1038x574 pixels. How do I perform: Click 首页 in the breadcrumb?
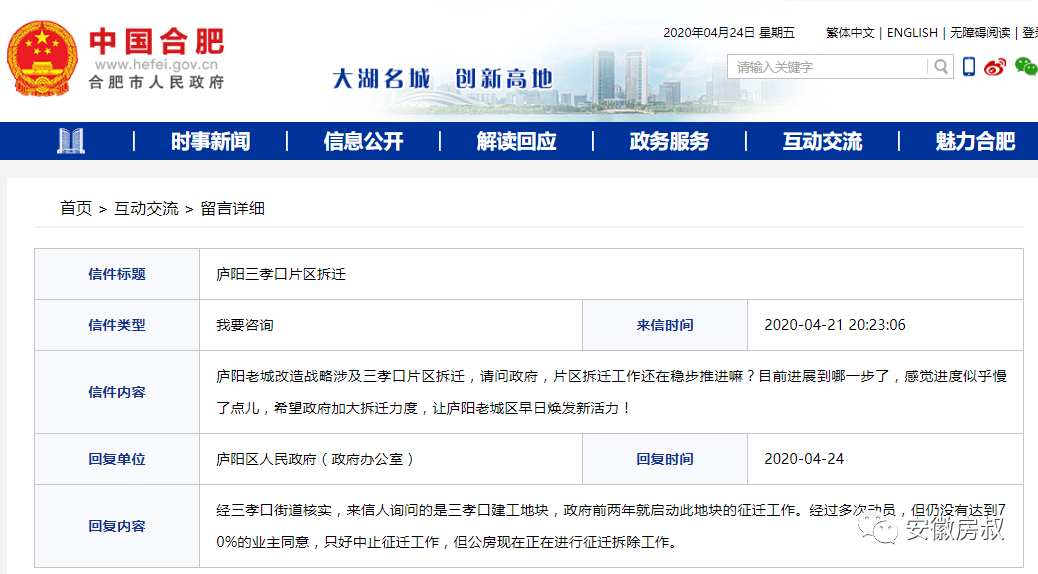76,208
